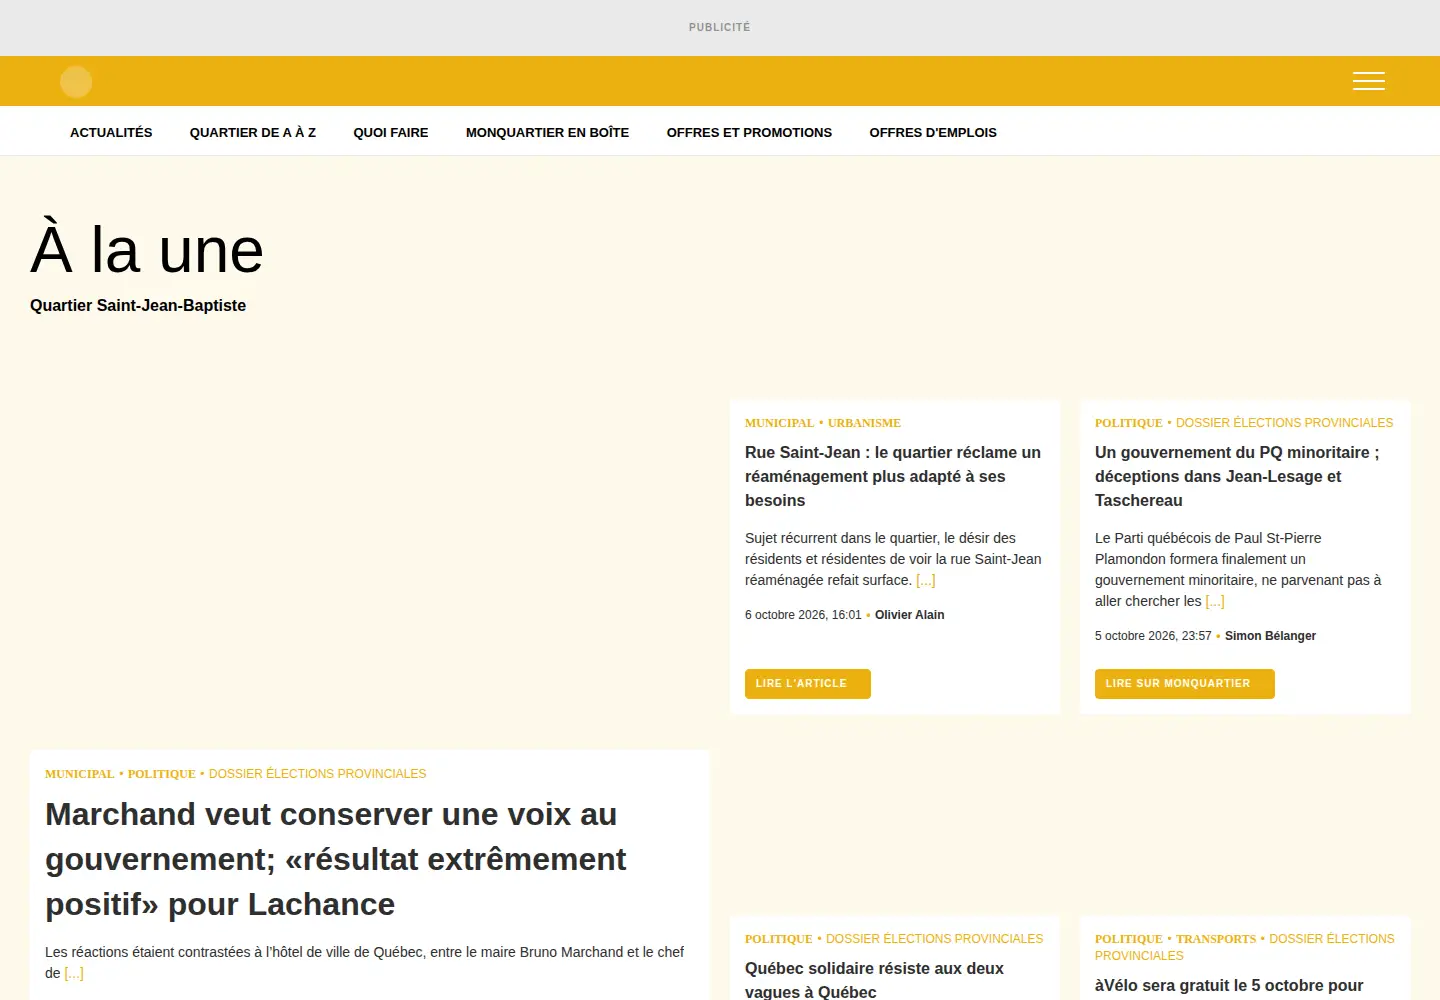Open Dossier Élections tag above Marchand article
Viewport: 1440px width, 1000px height.
coord(317,774)
